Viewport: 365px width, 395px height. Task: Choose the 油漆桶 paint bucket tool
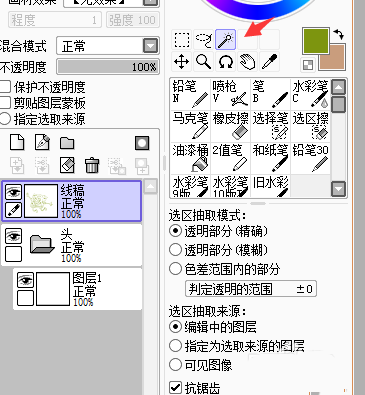click(190, 158)
